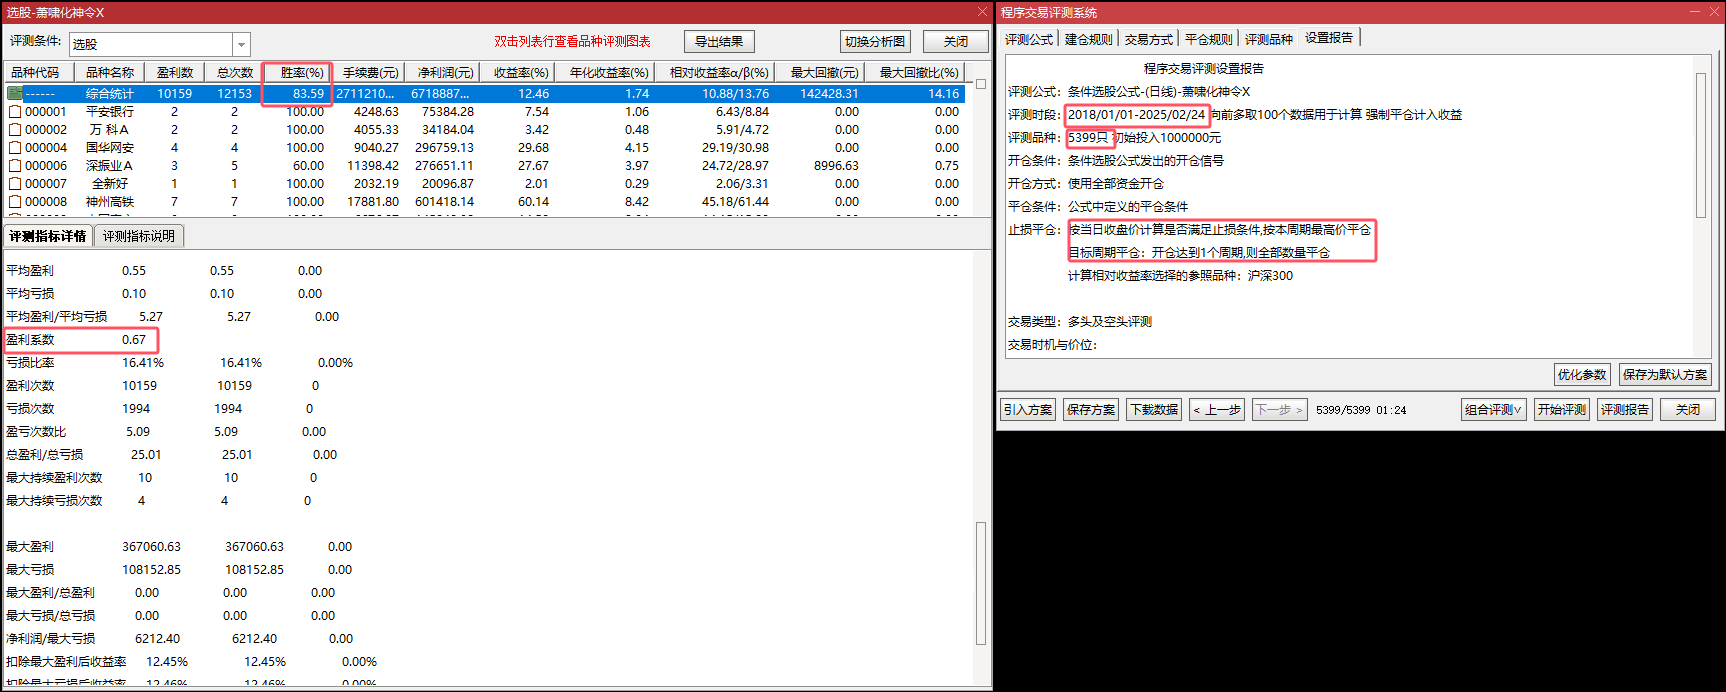This screenshot has height=692, width=1726.
Task: Open the 交易方式 tab
Action: (x=1148, y=39)
